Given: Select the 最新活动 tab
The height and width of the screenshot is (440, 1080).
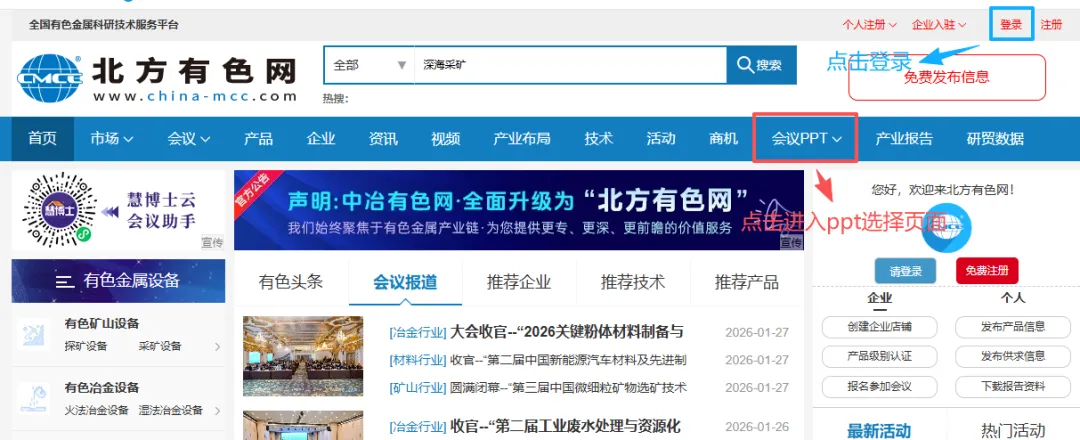Looking at the screenshot, I should [x=879, y=430].
